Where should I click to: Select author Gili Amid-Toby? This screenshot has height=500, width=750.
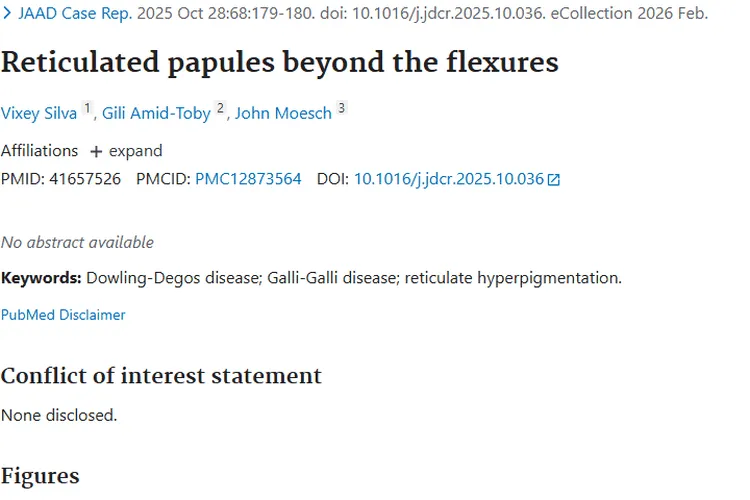click(156, 113)
